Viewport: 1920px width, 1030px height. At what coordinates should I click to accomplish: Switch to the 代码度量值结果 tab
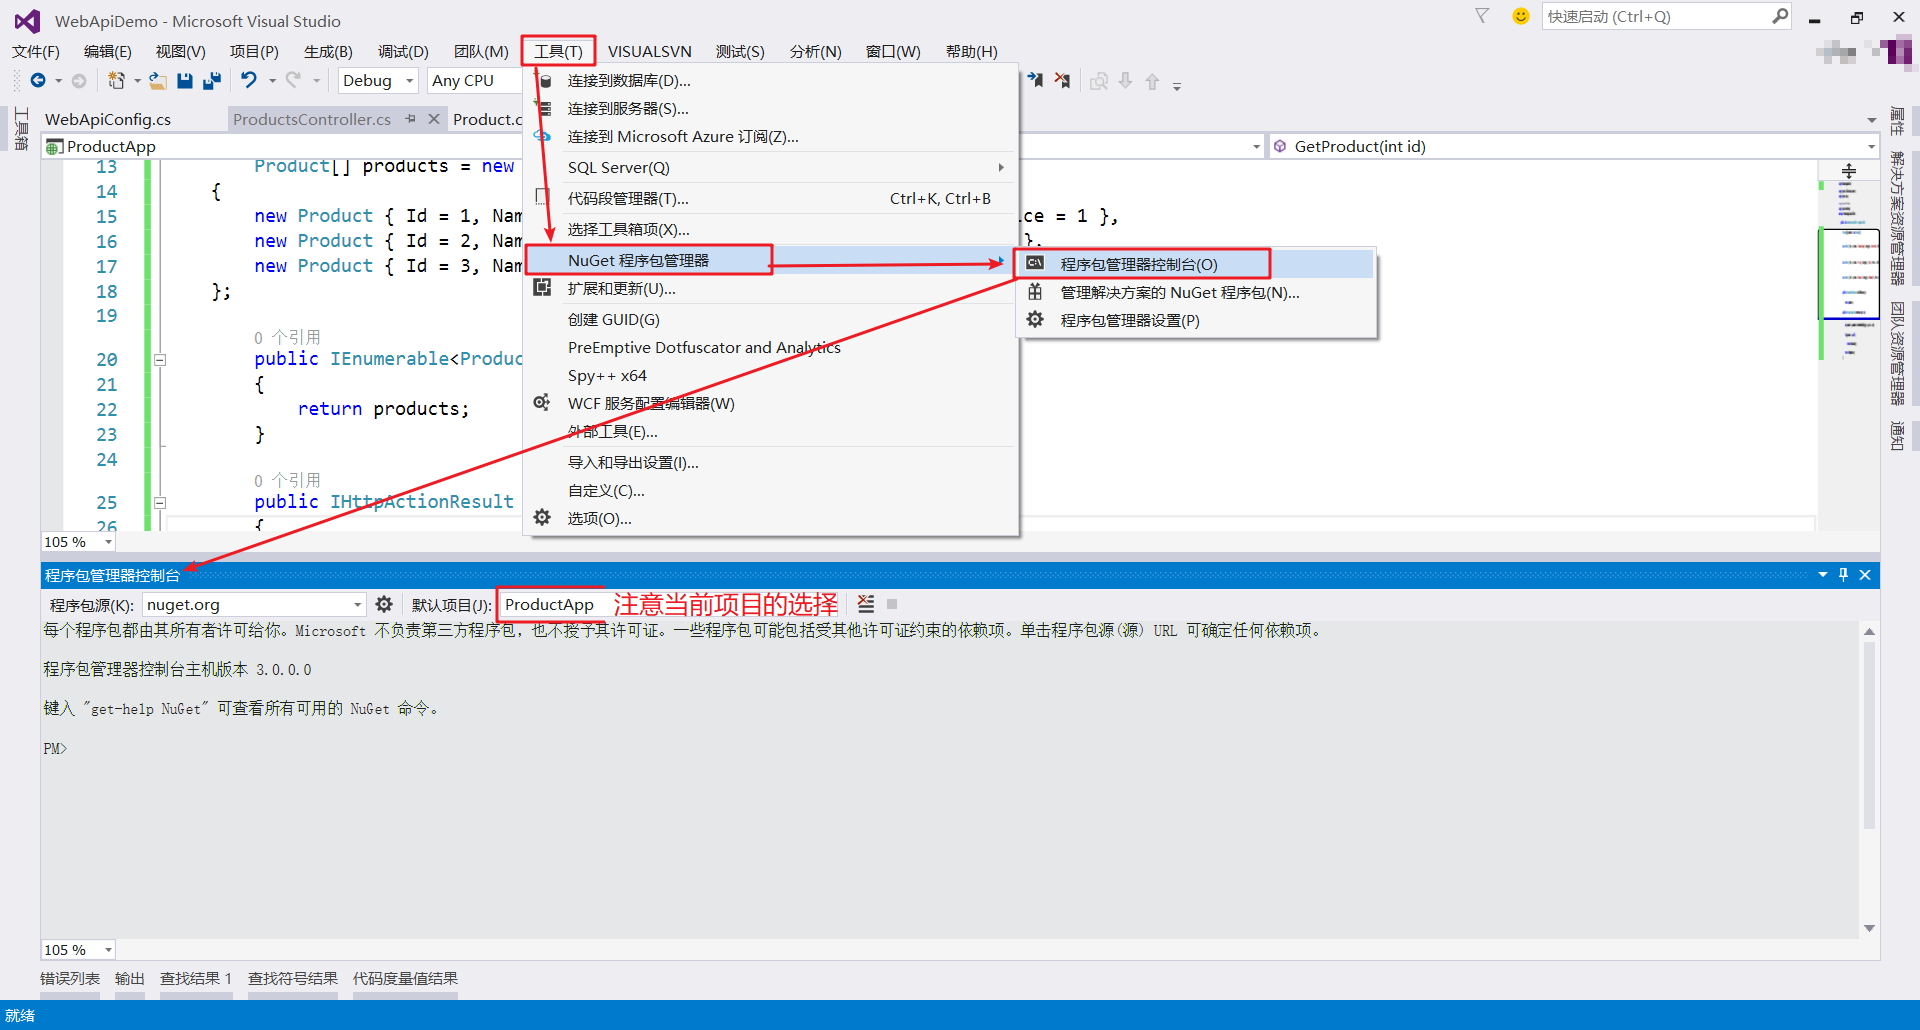tap(405, 978)
